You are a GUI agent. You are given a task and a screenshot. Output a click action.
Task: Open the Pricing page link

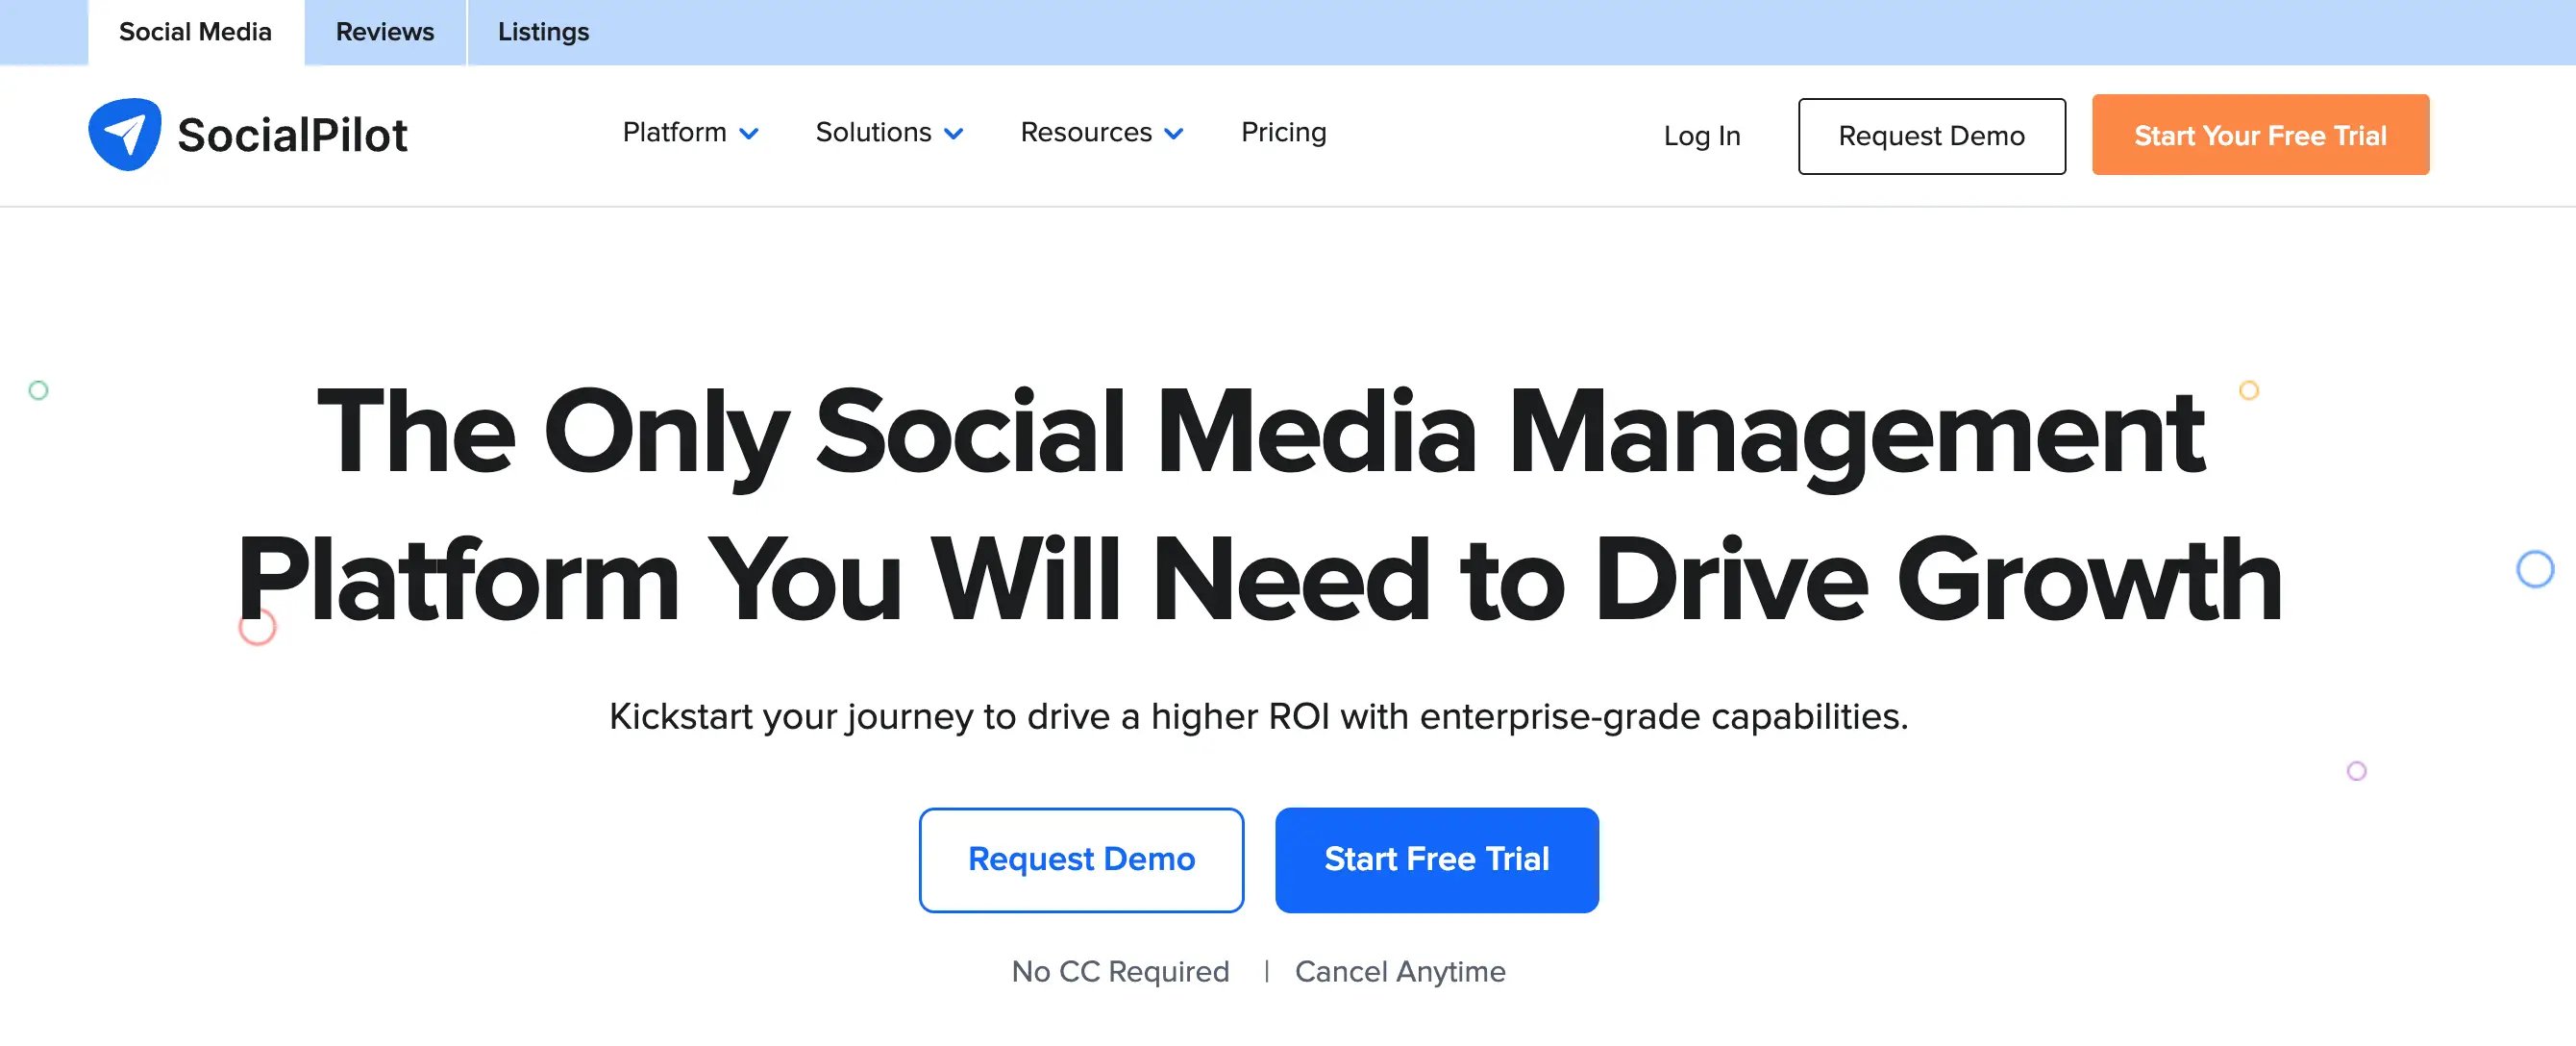(1283, 132)
